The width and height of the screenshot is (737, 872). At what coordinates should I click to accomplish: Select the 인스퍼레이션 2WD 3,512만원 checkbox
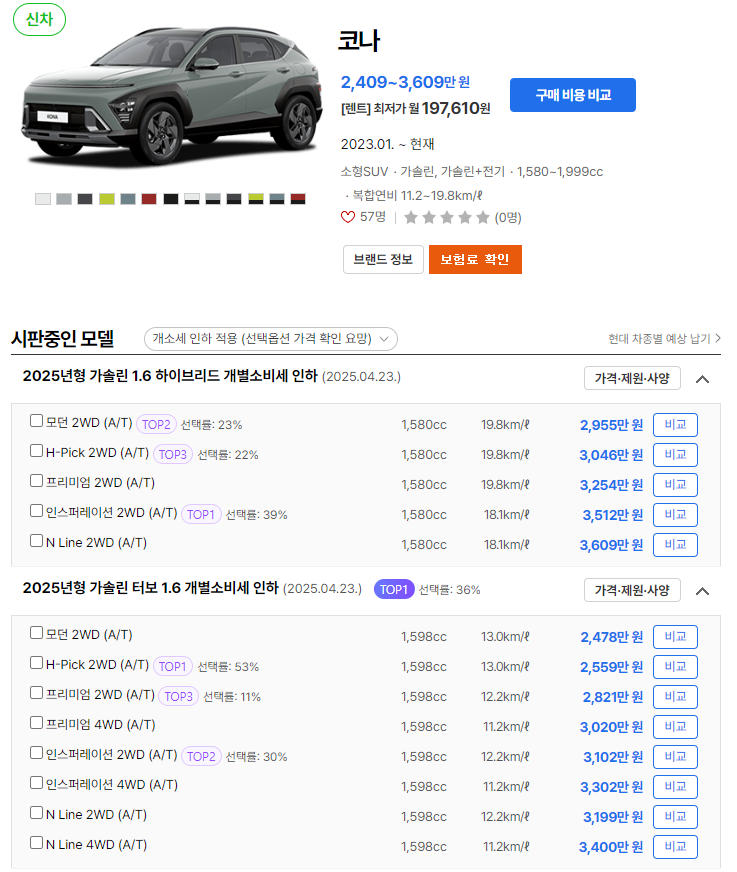click(x=36, y=511)
